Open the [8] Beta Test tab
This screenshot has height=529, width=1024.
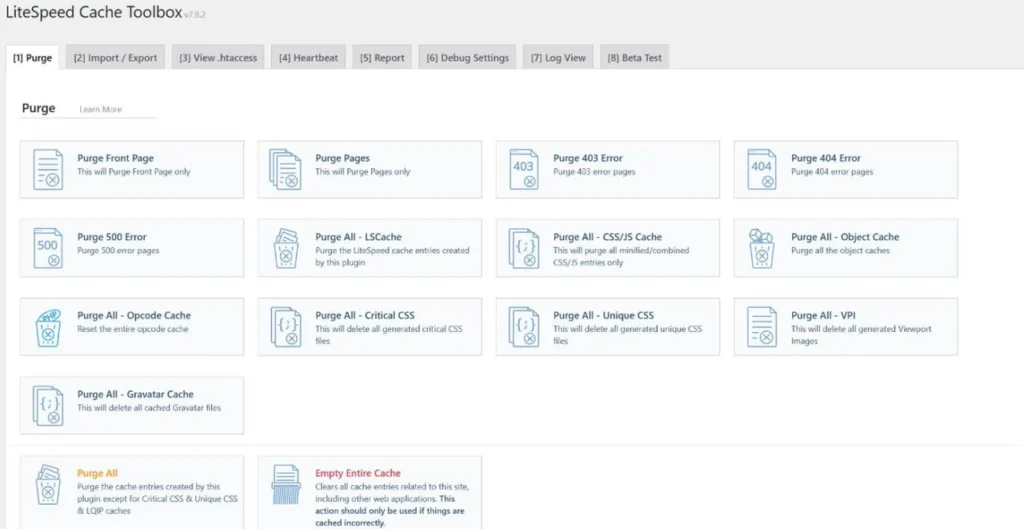(x=634, y=57)
